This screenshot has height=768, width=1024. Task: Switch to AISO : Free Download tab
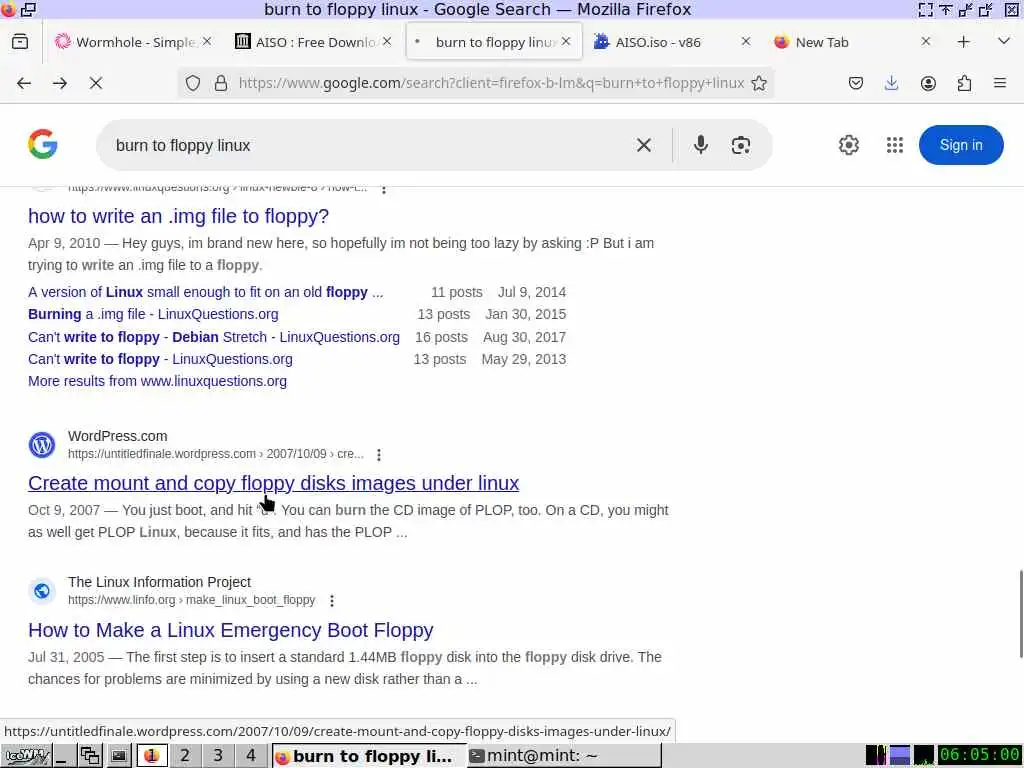pyautogui.click(x=313, y=42)
